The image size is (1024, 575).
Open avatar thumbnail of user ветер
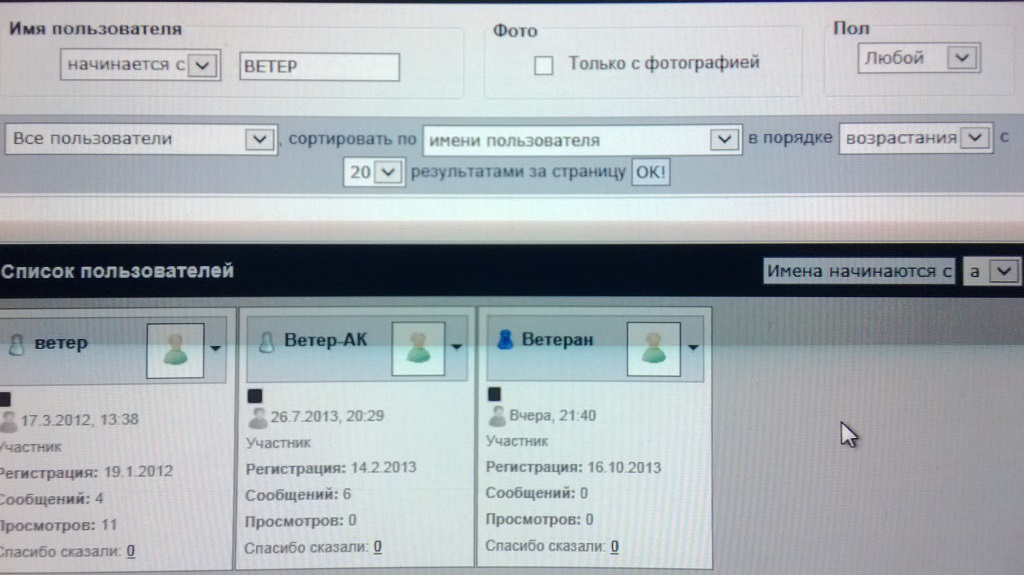(175, 349)
